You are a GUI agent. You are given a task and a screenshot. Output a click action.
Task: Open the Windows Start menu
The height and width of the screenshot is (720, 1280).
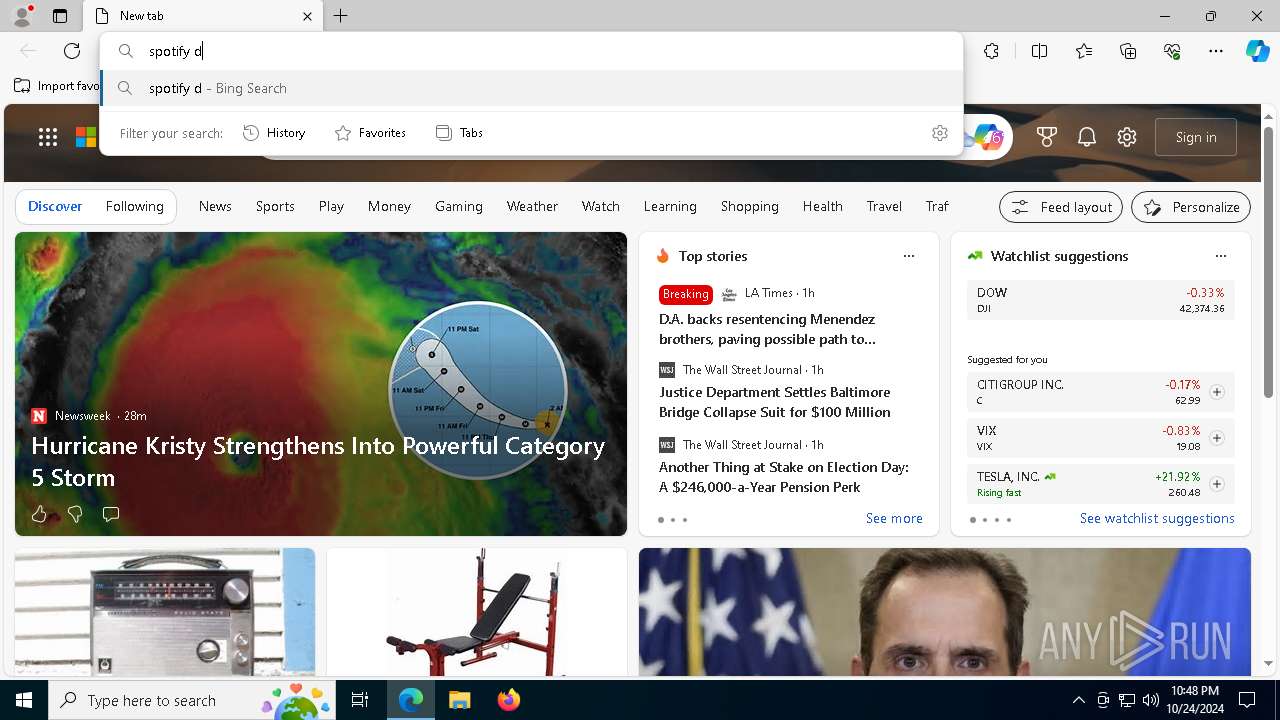pos(24,700)
